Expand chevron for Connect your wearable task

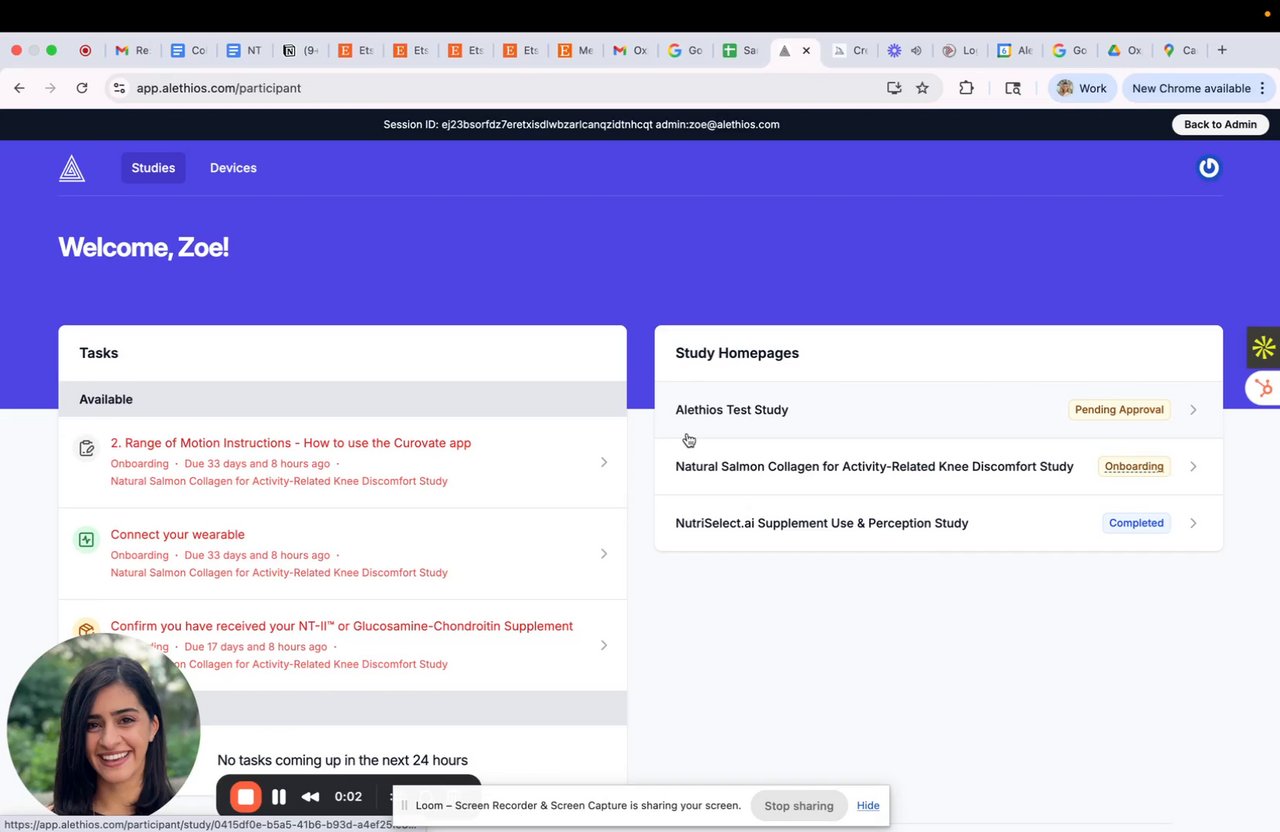coord(603,554)
